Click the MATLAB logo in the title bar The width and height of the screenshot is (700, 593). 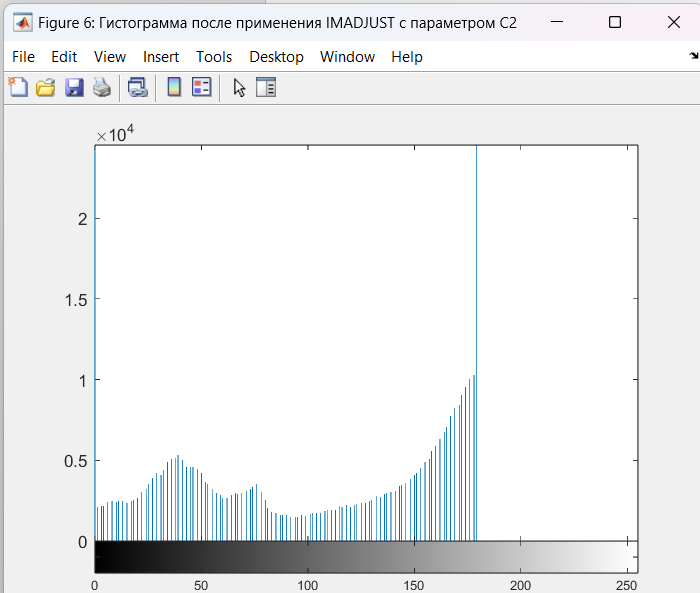[22, 22]
